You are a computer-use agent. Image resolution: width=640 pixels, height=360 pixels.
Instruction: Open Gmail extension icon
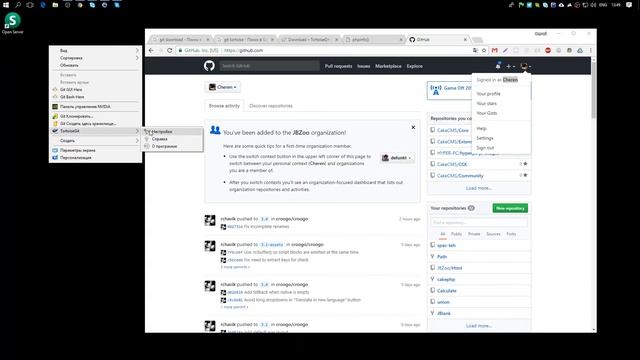coord(495,50)
